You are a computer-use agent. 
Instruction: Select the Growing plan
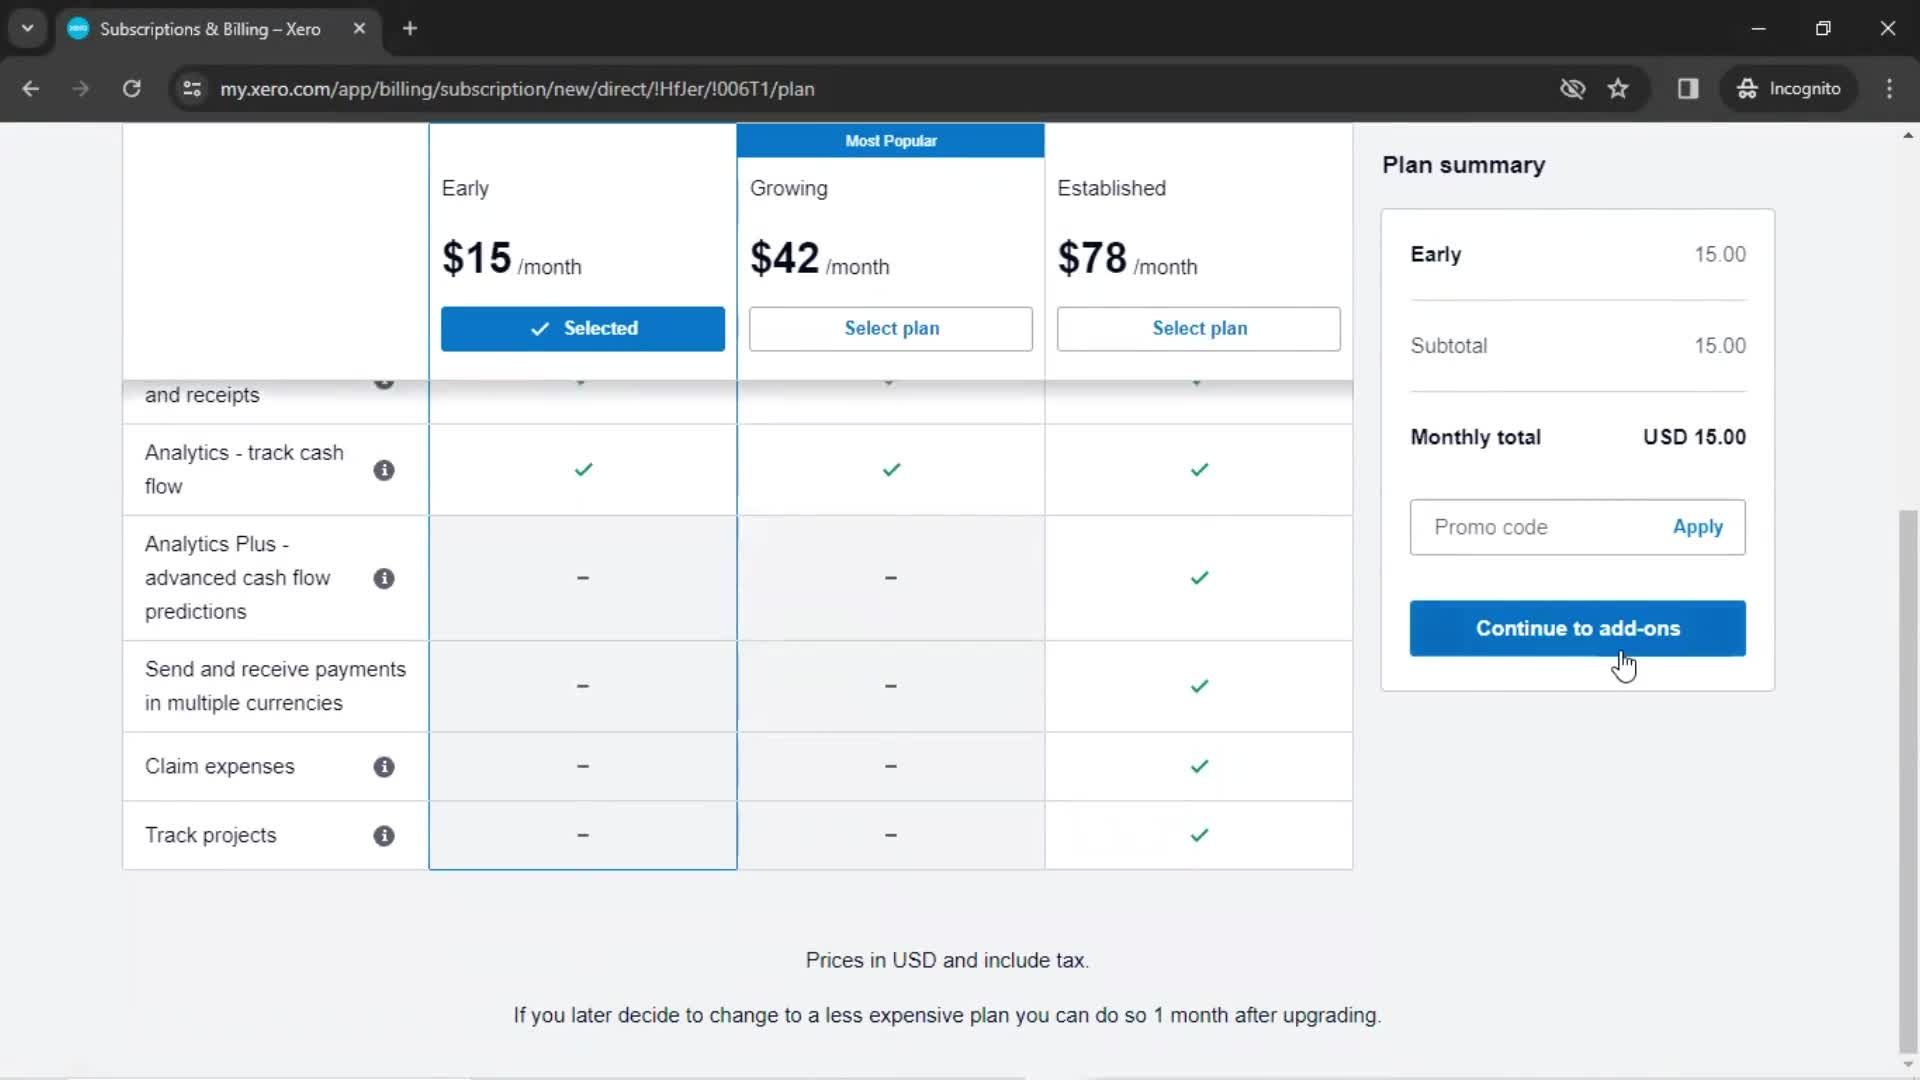891,329
